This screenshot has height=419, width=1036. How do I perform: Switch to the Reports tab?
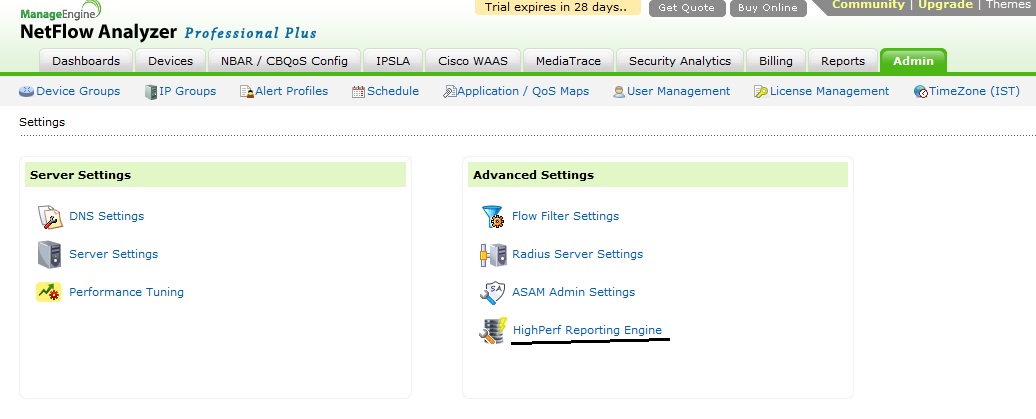(x=842, y=61)
